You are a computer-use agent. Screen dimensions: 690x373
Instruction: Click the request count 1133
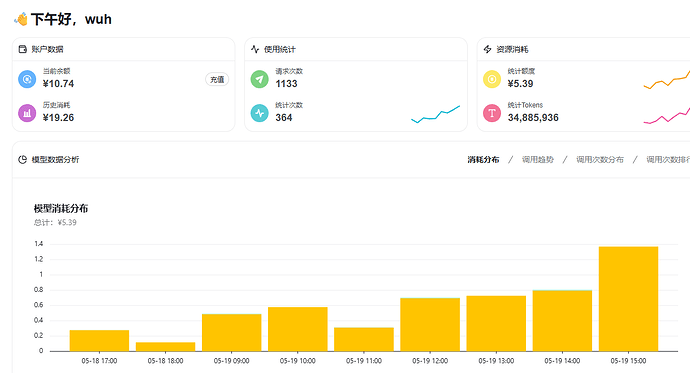[x=286, y=84]
